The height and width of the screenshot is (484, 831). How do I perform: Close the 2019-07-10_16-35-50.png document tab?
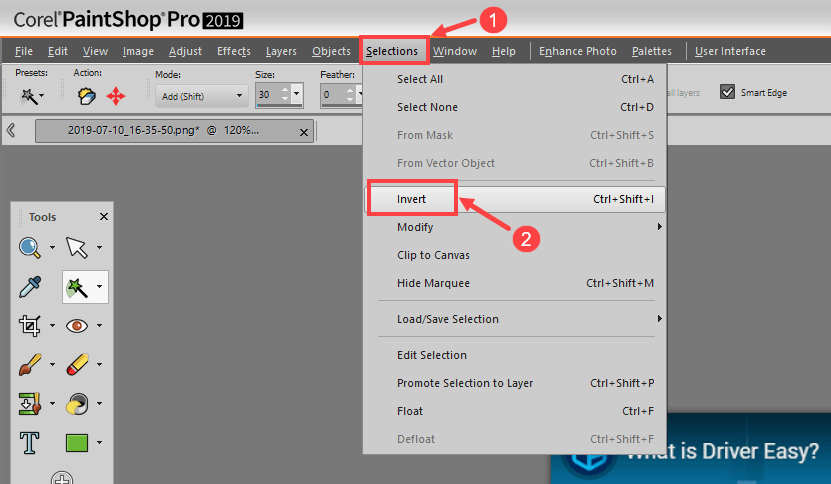[x=304, y=133]
